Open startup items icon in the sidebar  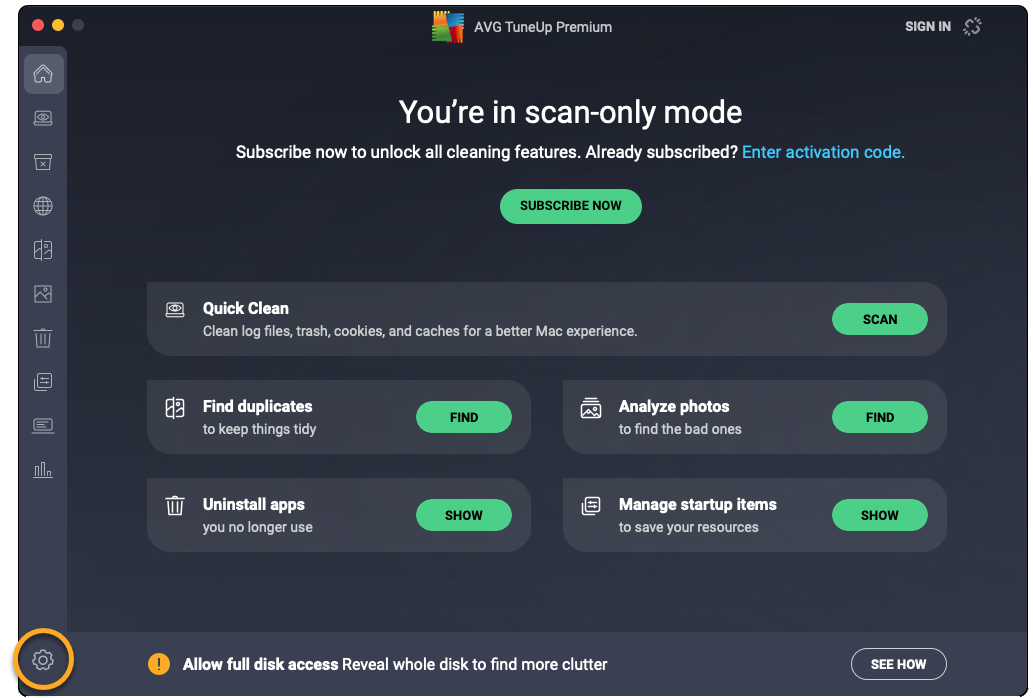pyautogui.click(x=43, y=382)
